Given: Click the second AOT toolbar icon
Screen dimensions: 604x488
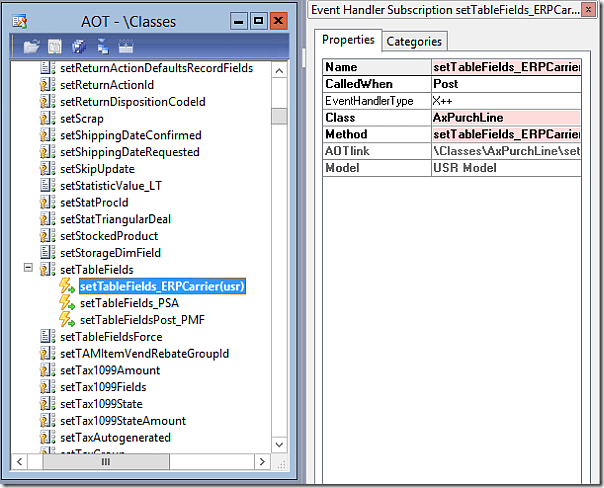Looking at the screenshot, I should (x=55, y=46).
